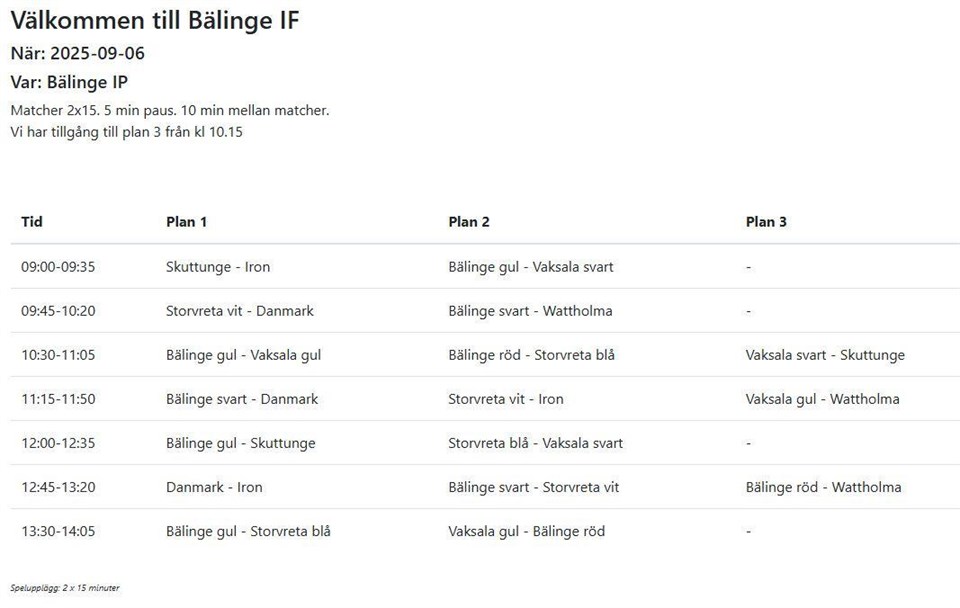
Task: Select the date 'När: 2025-09-06' line
Action: click(77, 54)
